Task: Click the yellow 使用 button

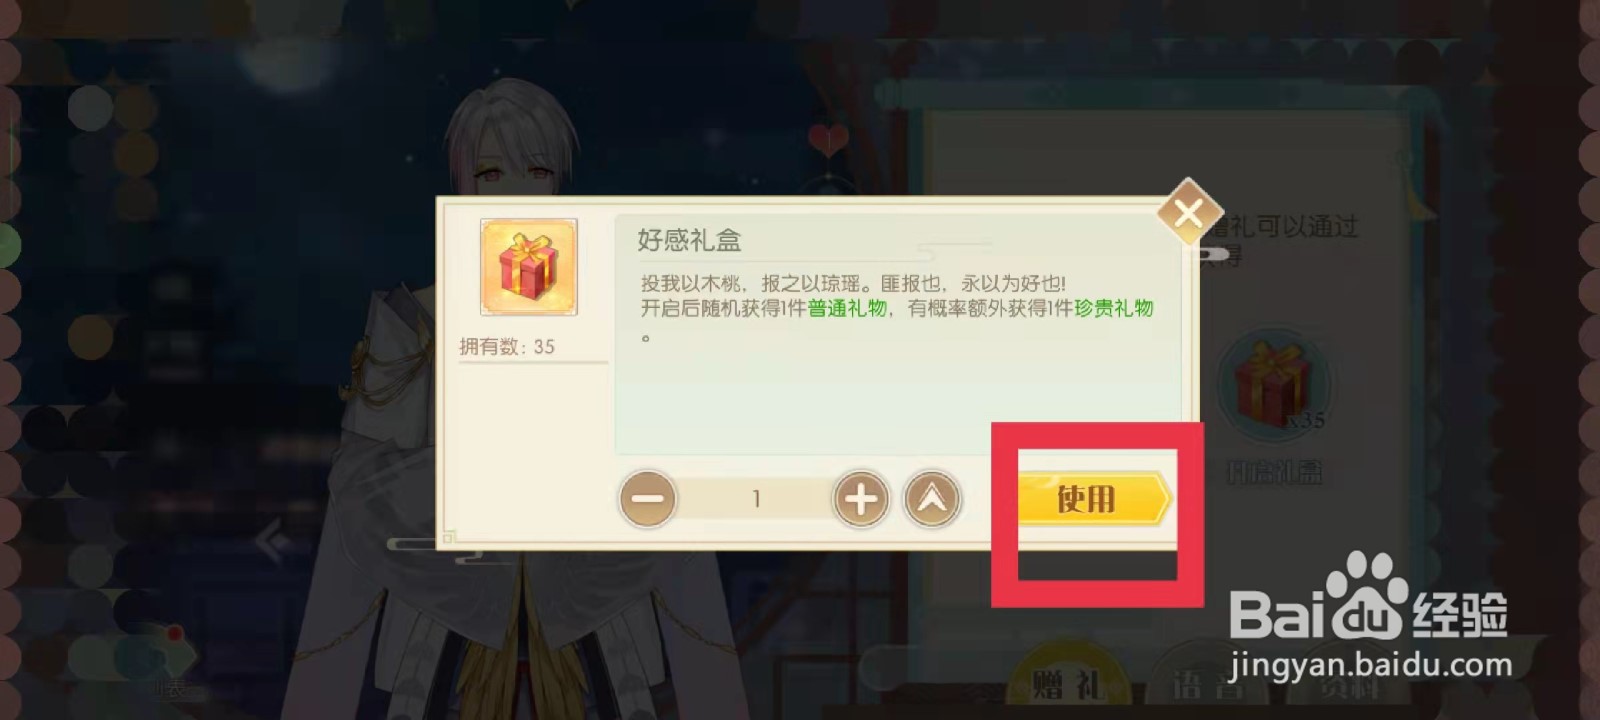Action: click(x=1093, y=498)
